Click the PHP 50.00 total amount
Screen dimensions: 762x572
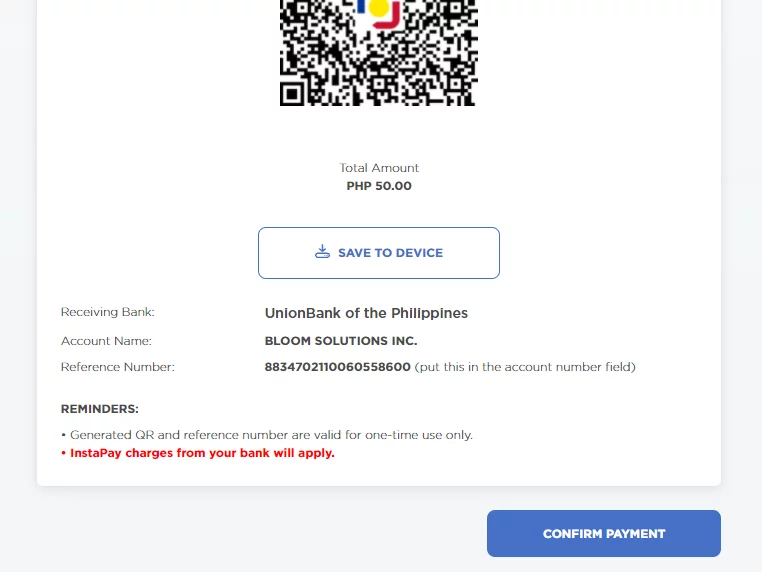379,186
